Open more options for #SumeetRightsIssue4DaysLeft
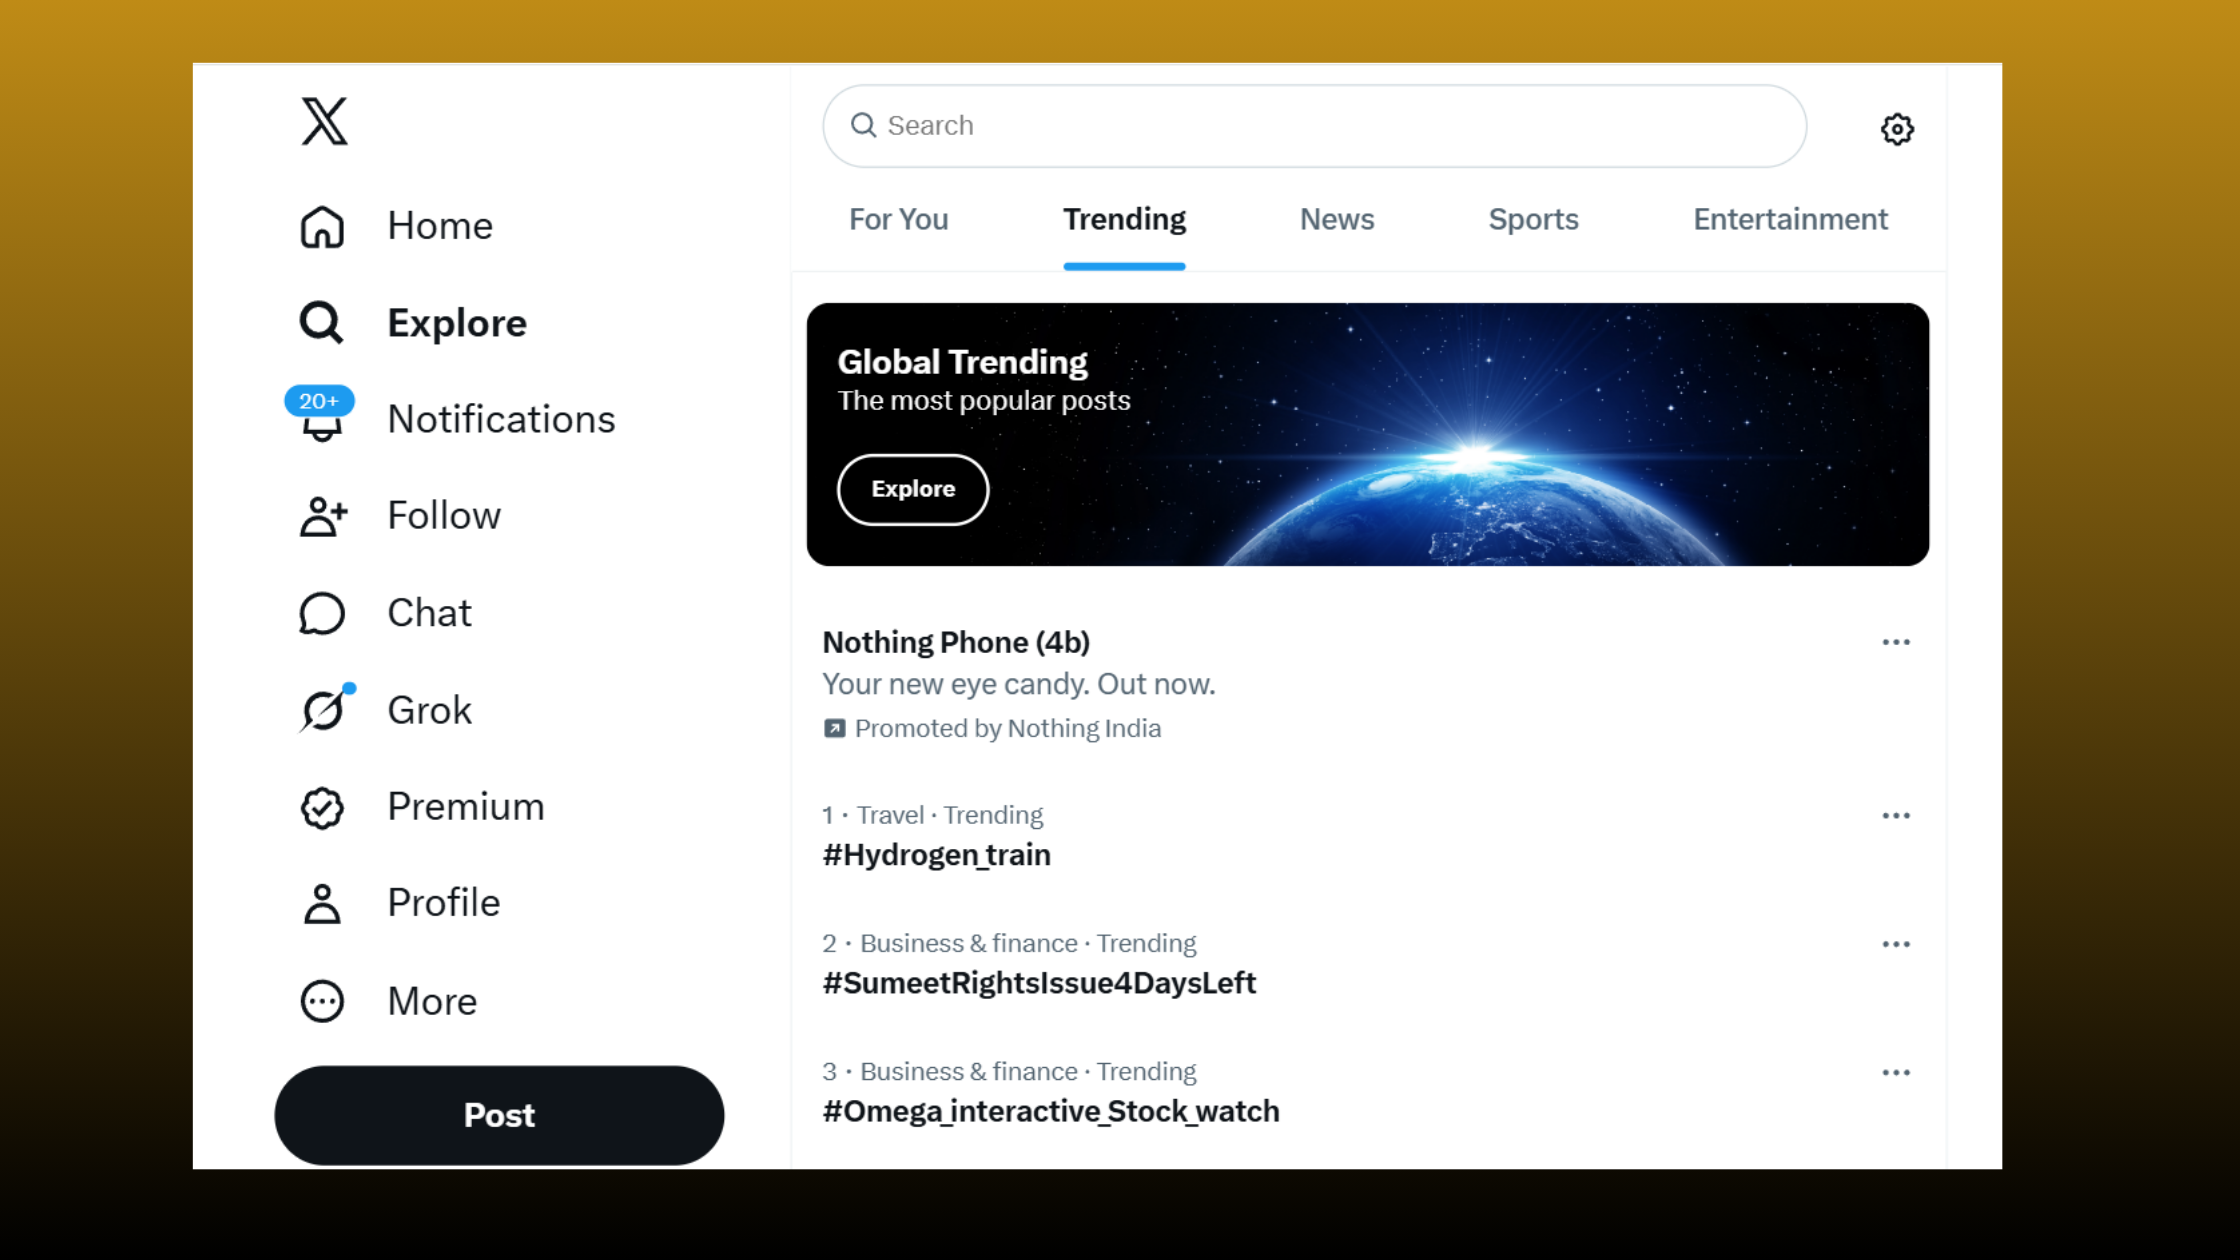2240x1260 pixels. click(x=1896, y=944)
